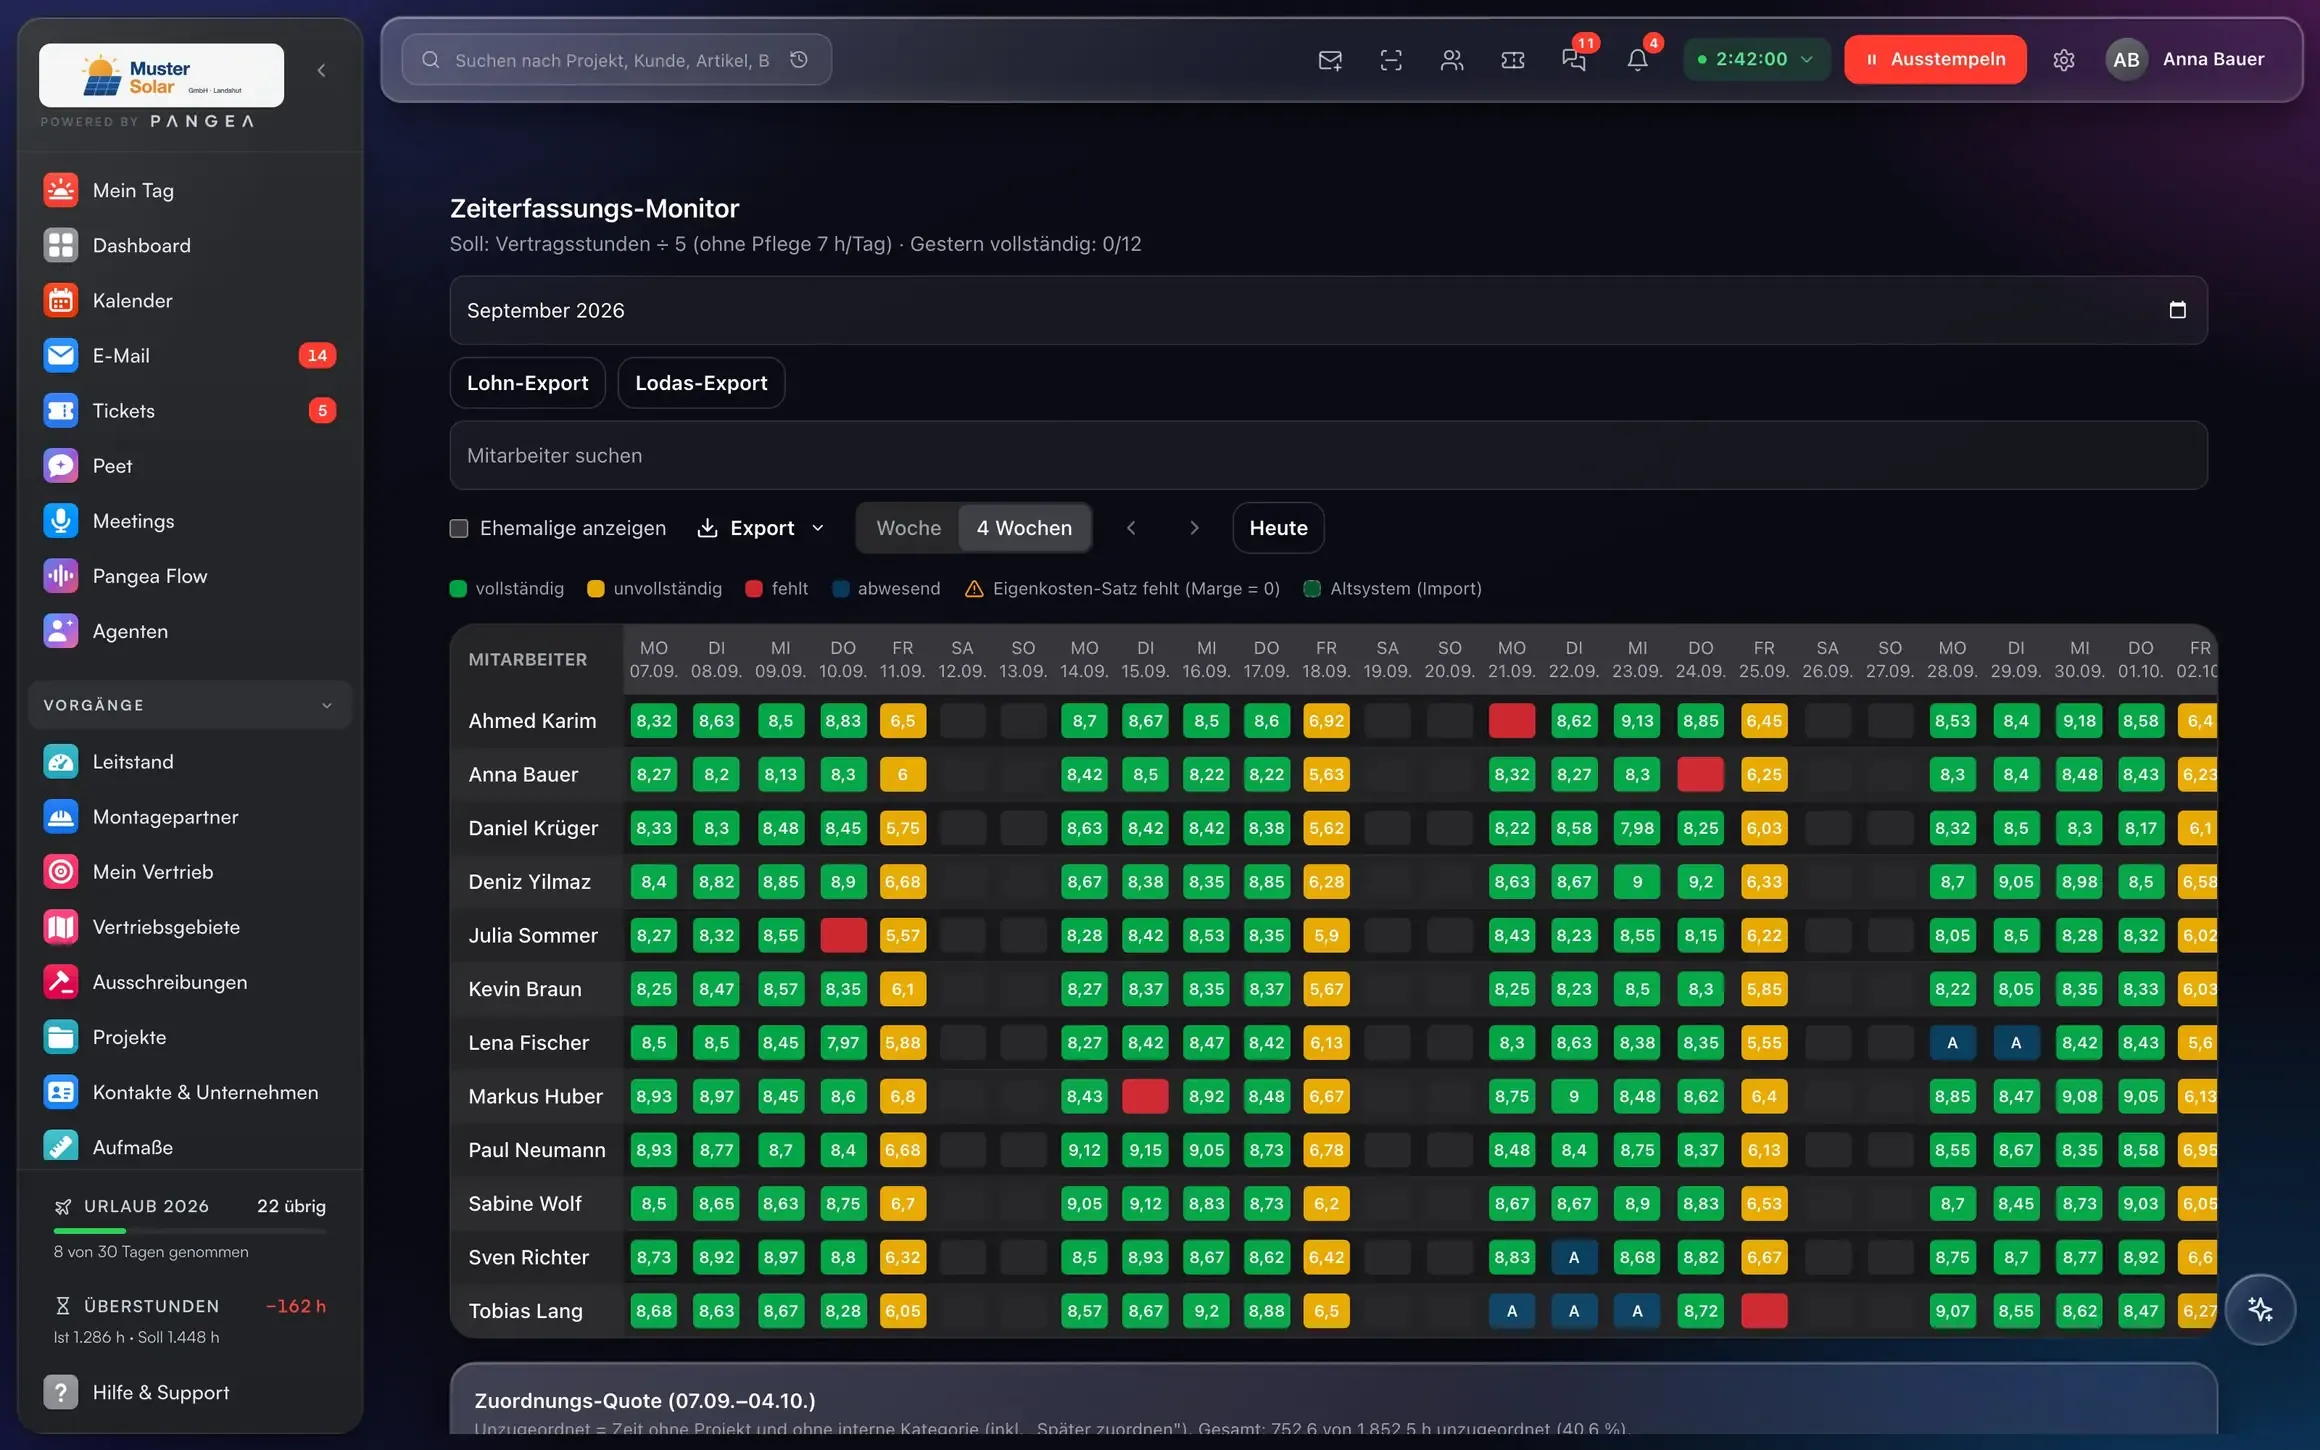Switch to 4 Wochen view

[1024, 528]
